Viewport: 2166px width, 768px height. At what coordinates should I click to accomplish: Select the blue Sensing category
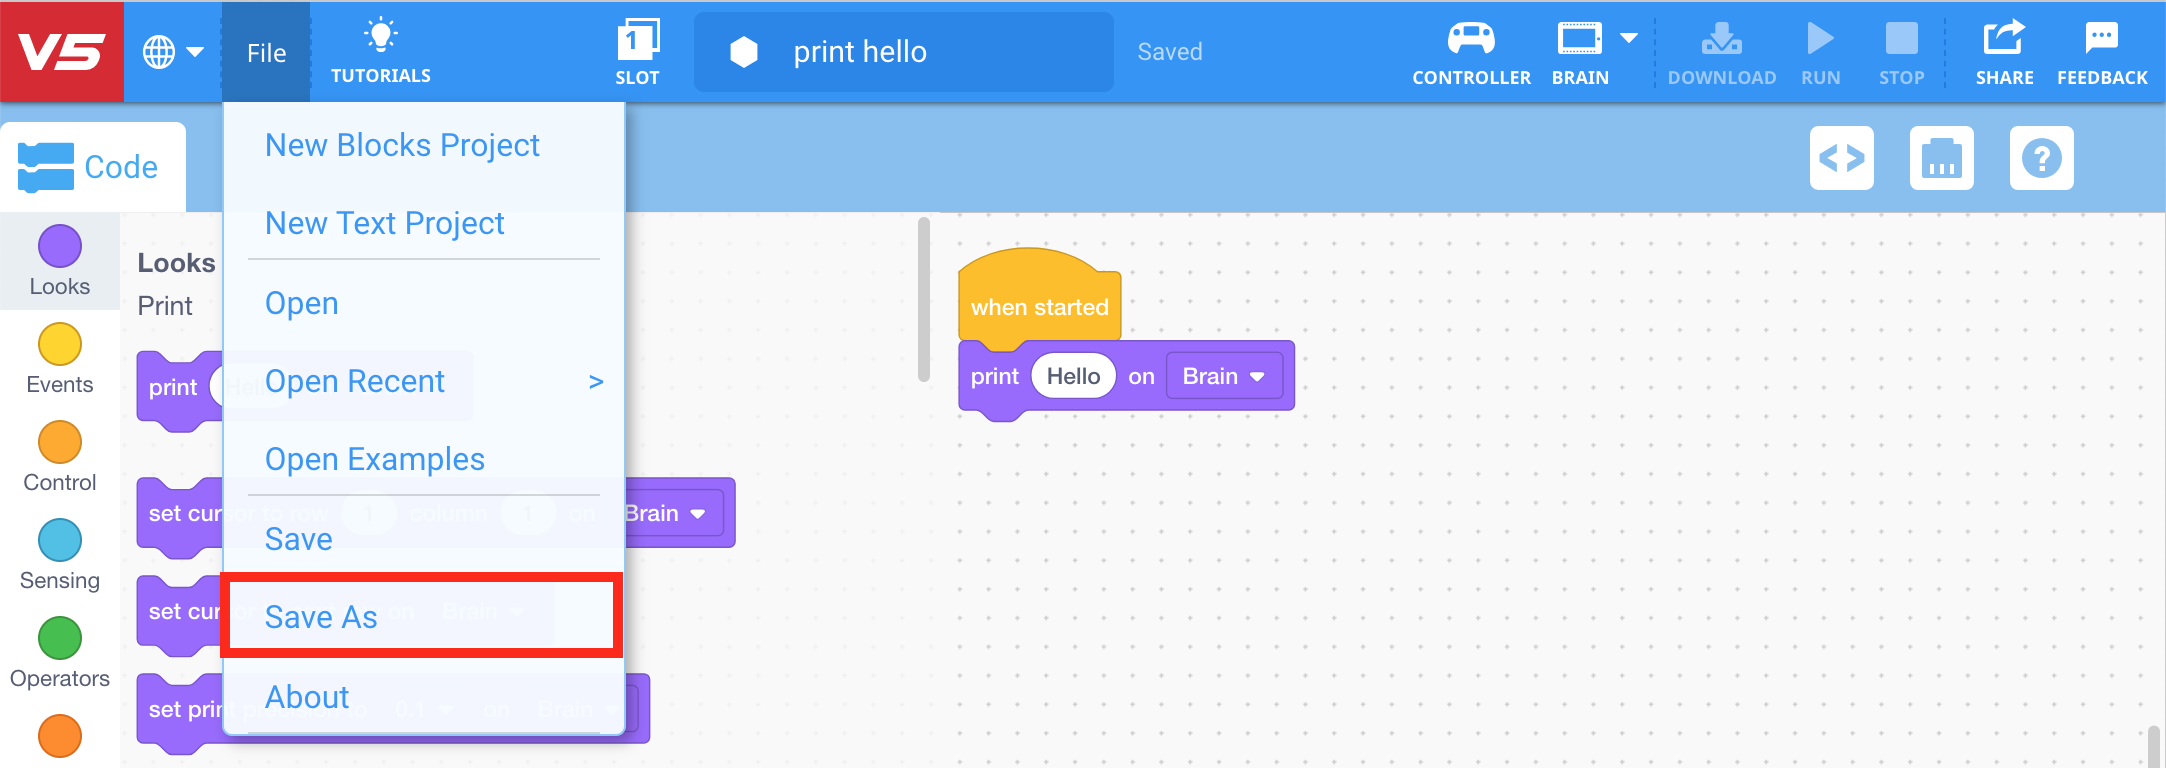[x=60, y=556]
